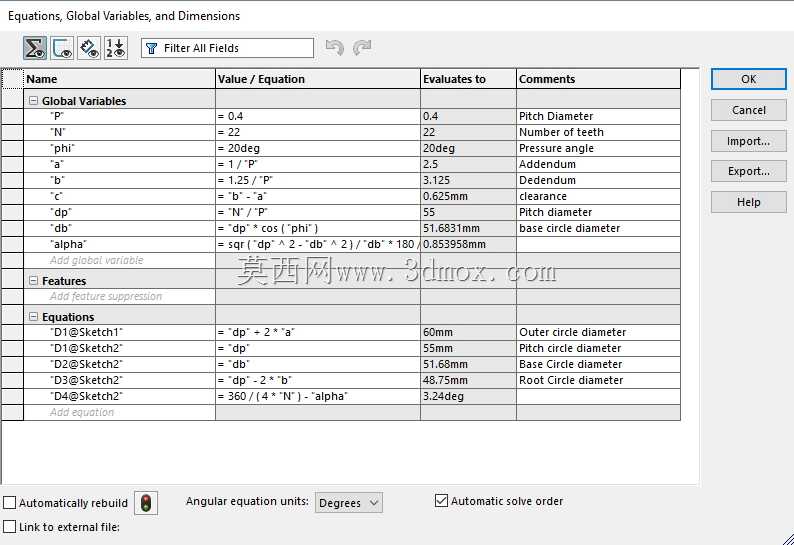
Task: Click the Add equation cell
Action: [x=120, y=412]
